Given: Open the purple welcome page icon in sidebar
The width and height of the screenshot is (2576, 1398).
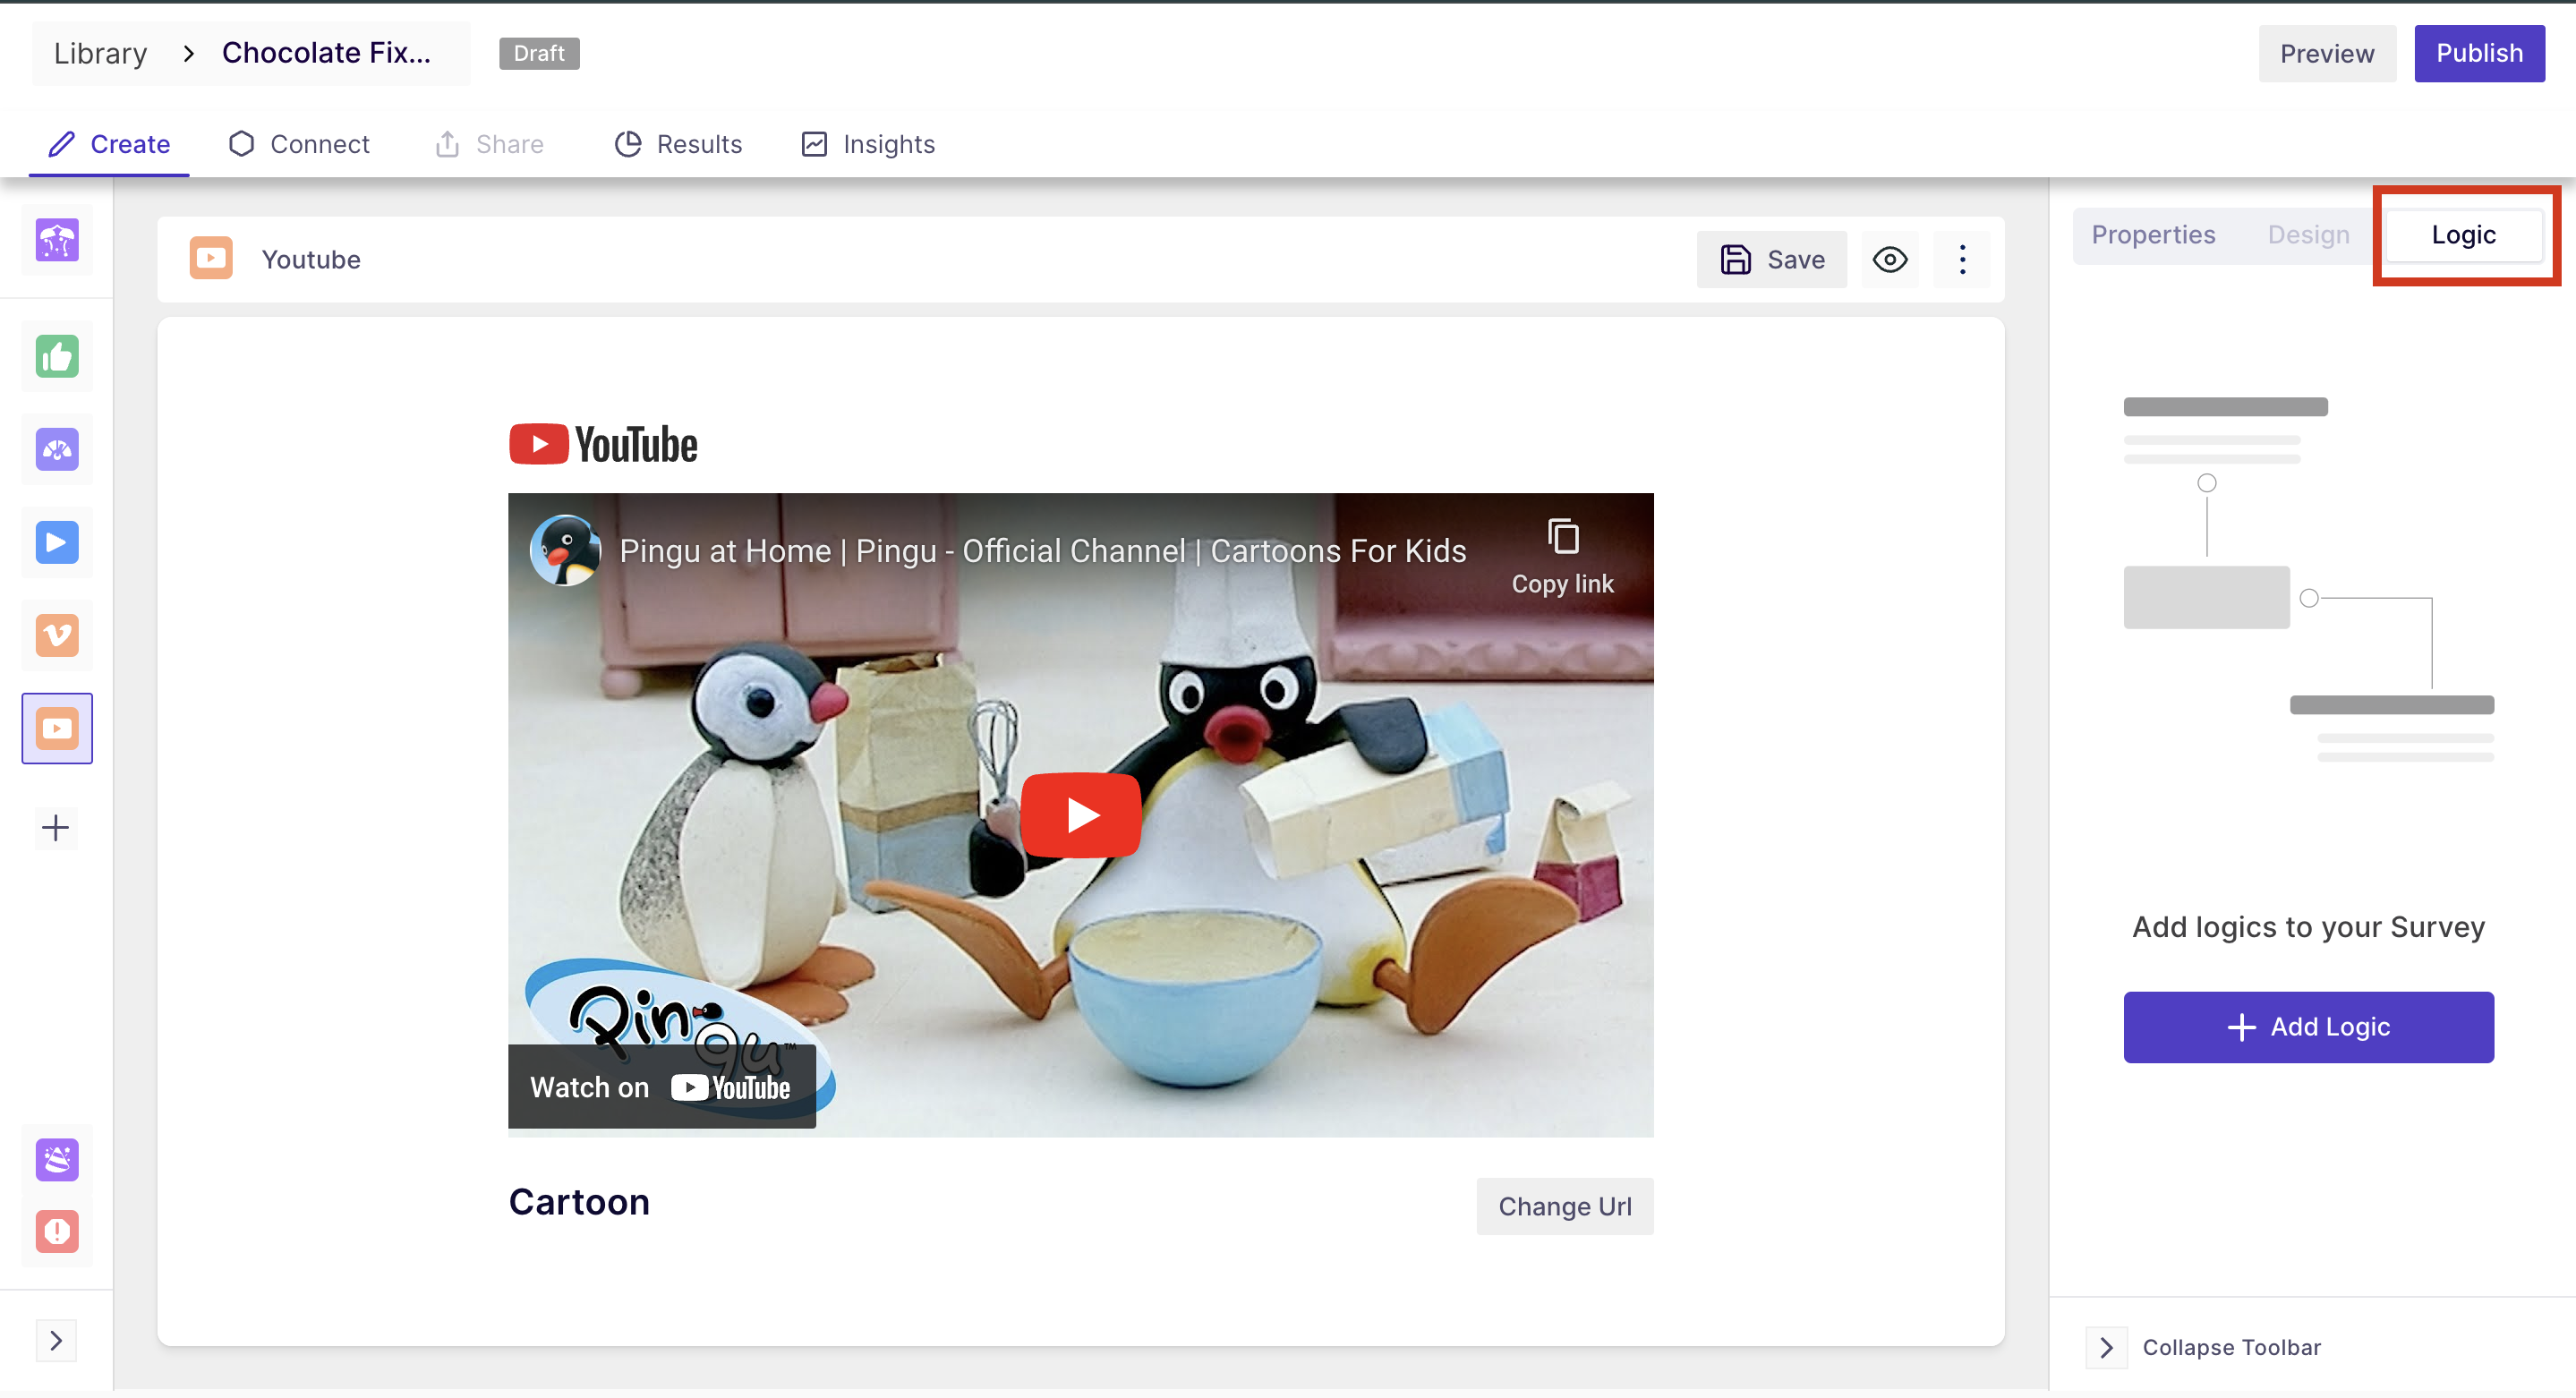Looking at the screenshot, I should (x=57, y=241).
